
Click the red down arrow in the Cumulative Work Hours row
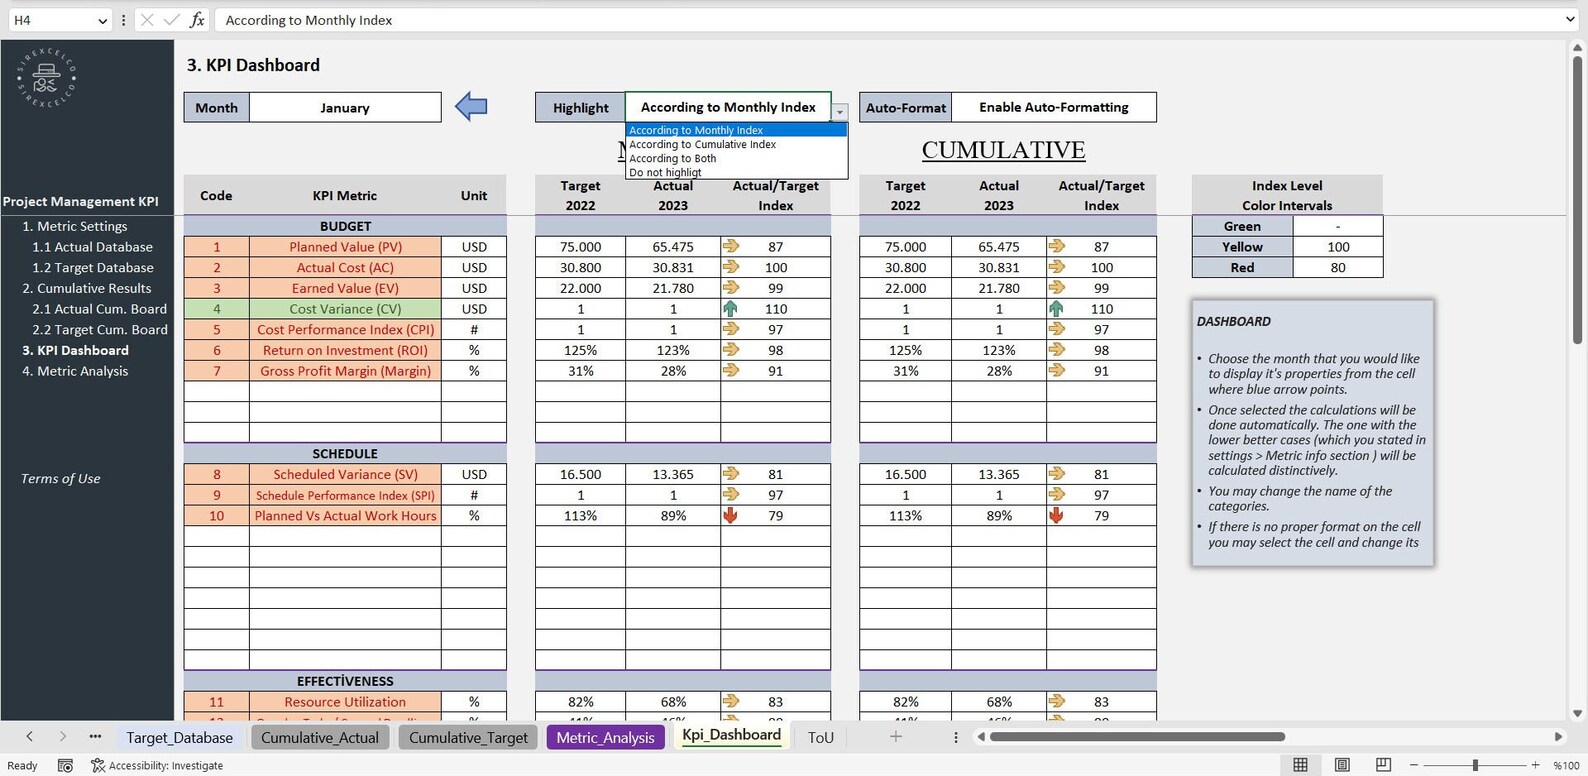coord(1056,516)
